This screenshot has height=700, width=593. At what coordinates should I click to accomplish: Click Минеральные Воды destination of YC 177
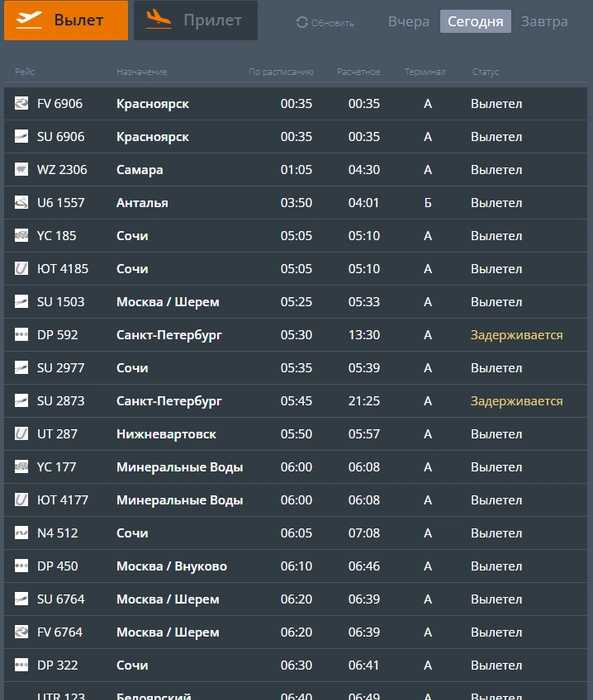point(180,467)
